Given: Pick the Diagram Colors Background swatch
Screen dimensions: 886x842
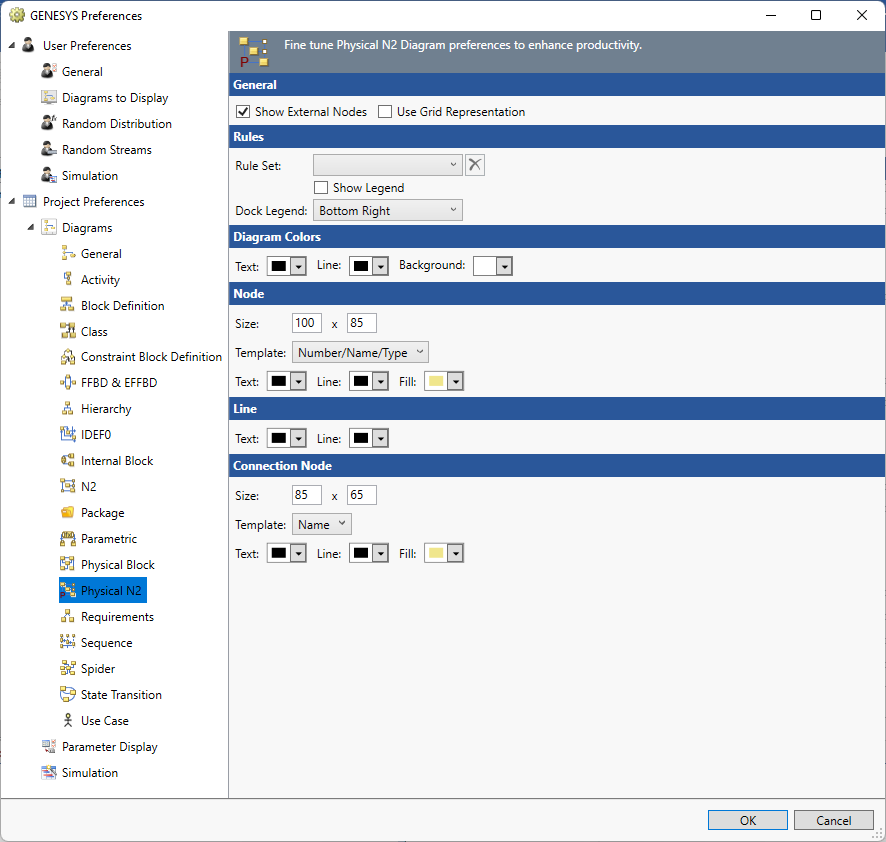Looking at the screenshot, I should click(492, 266).
